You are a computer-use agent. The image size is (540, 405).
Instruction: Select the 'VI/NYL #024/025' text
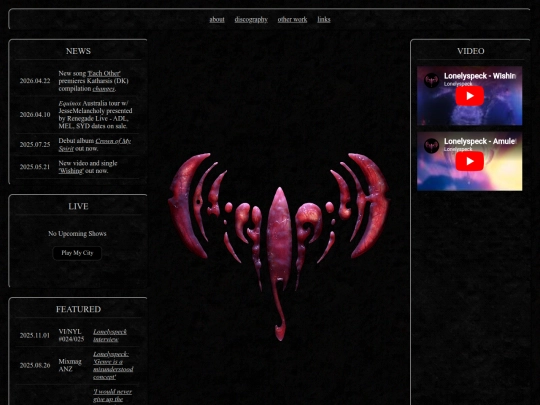coord(71,335)
